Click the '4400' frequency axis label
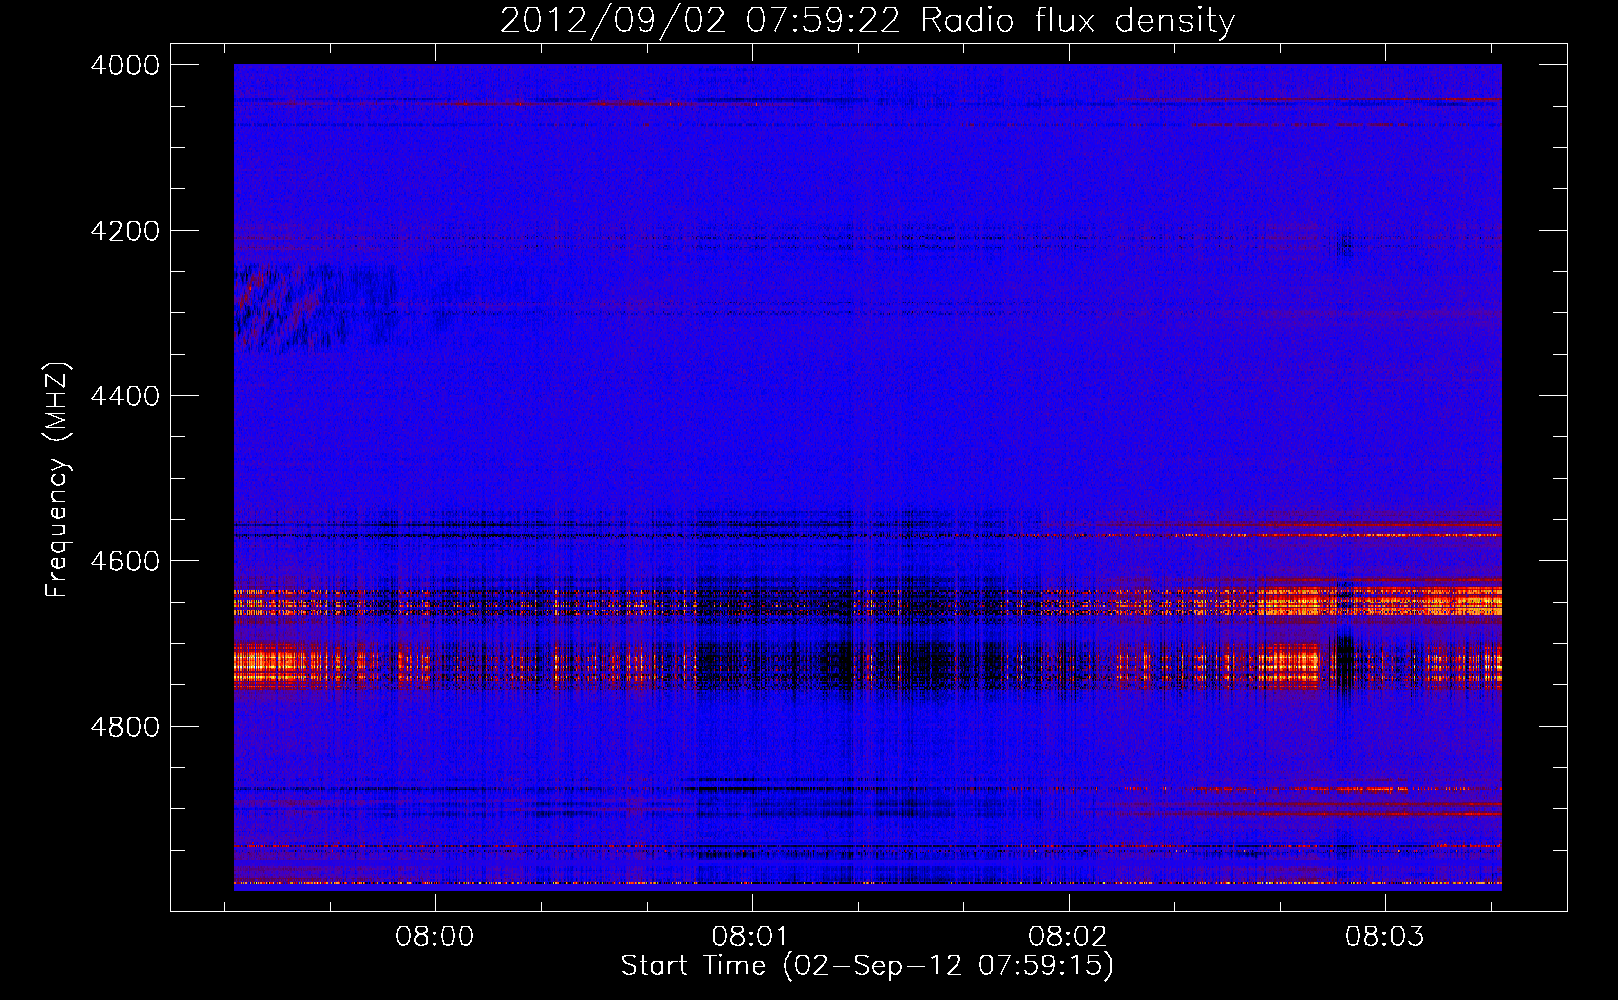 tap(125, 396)
